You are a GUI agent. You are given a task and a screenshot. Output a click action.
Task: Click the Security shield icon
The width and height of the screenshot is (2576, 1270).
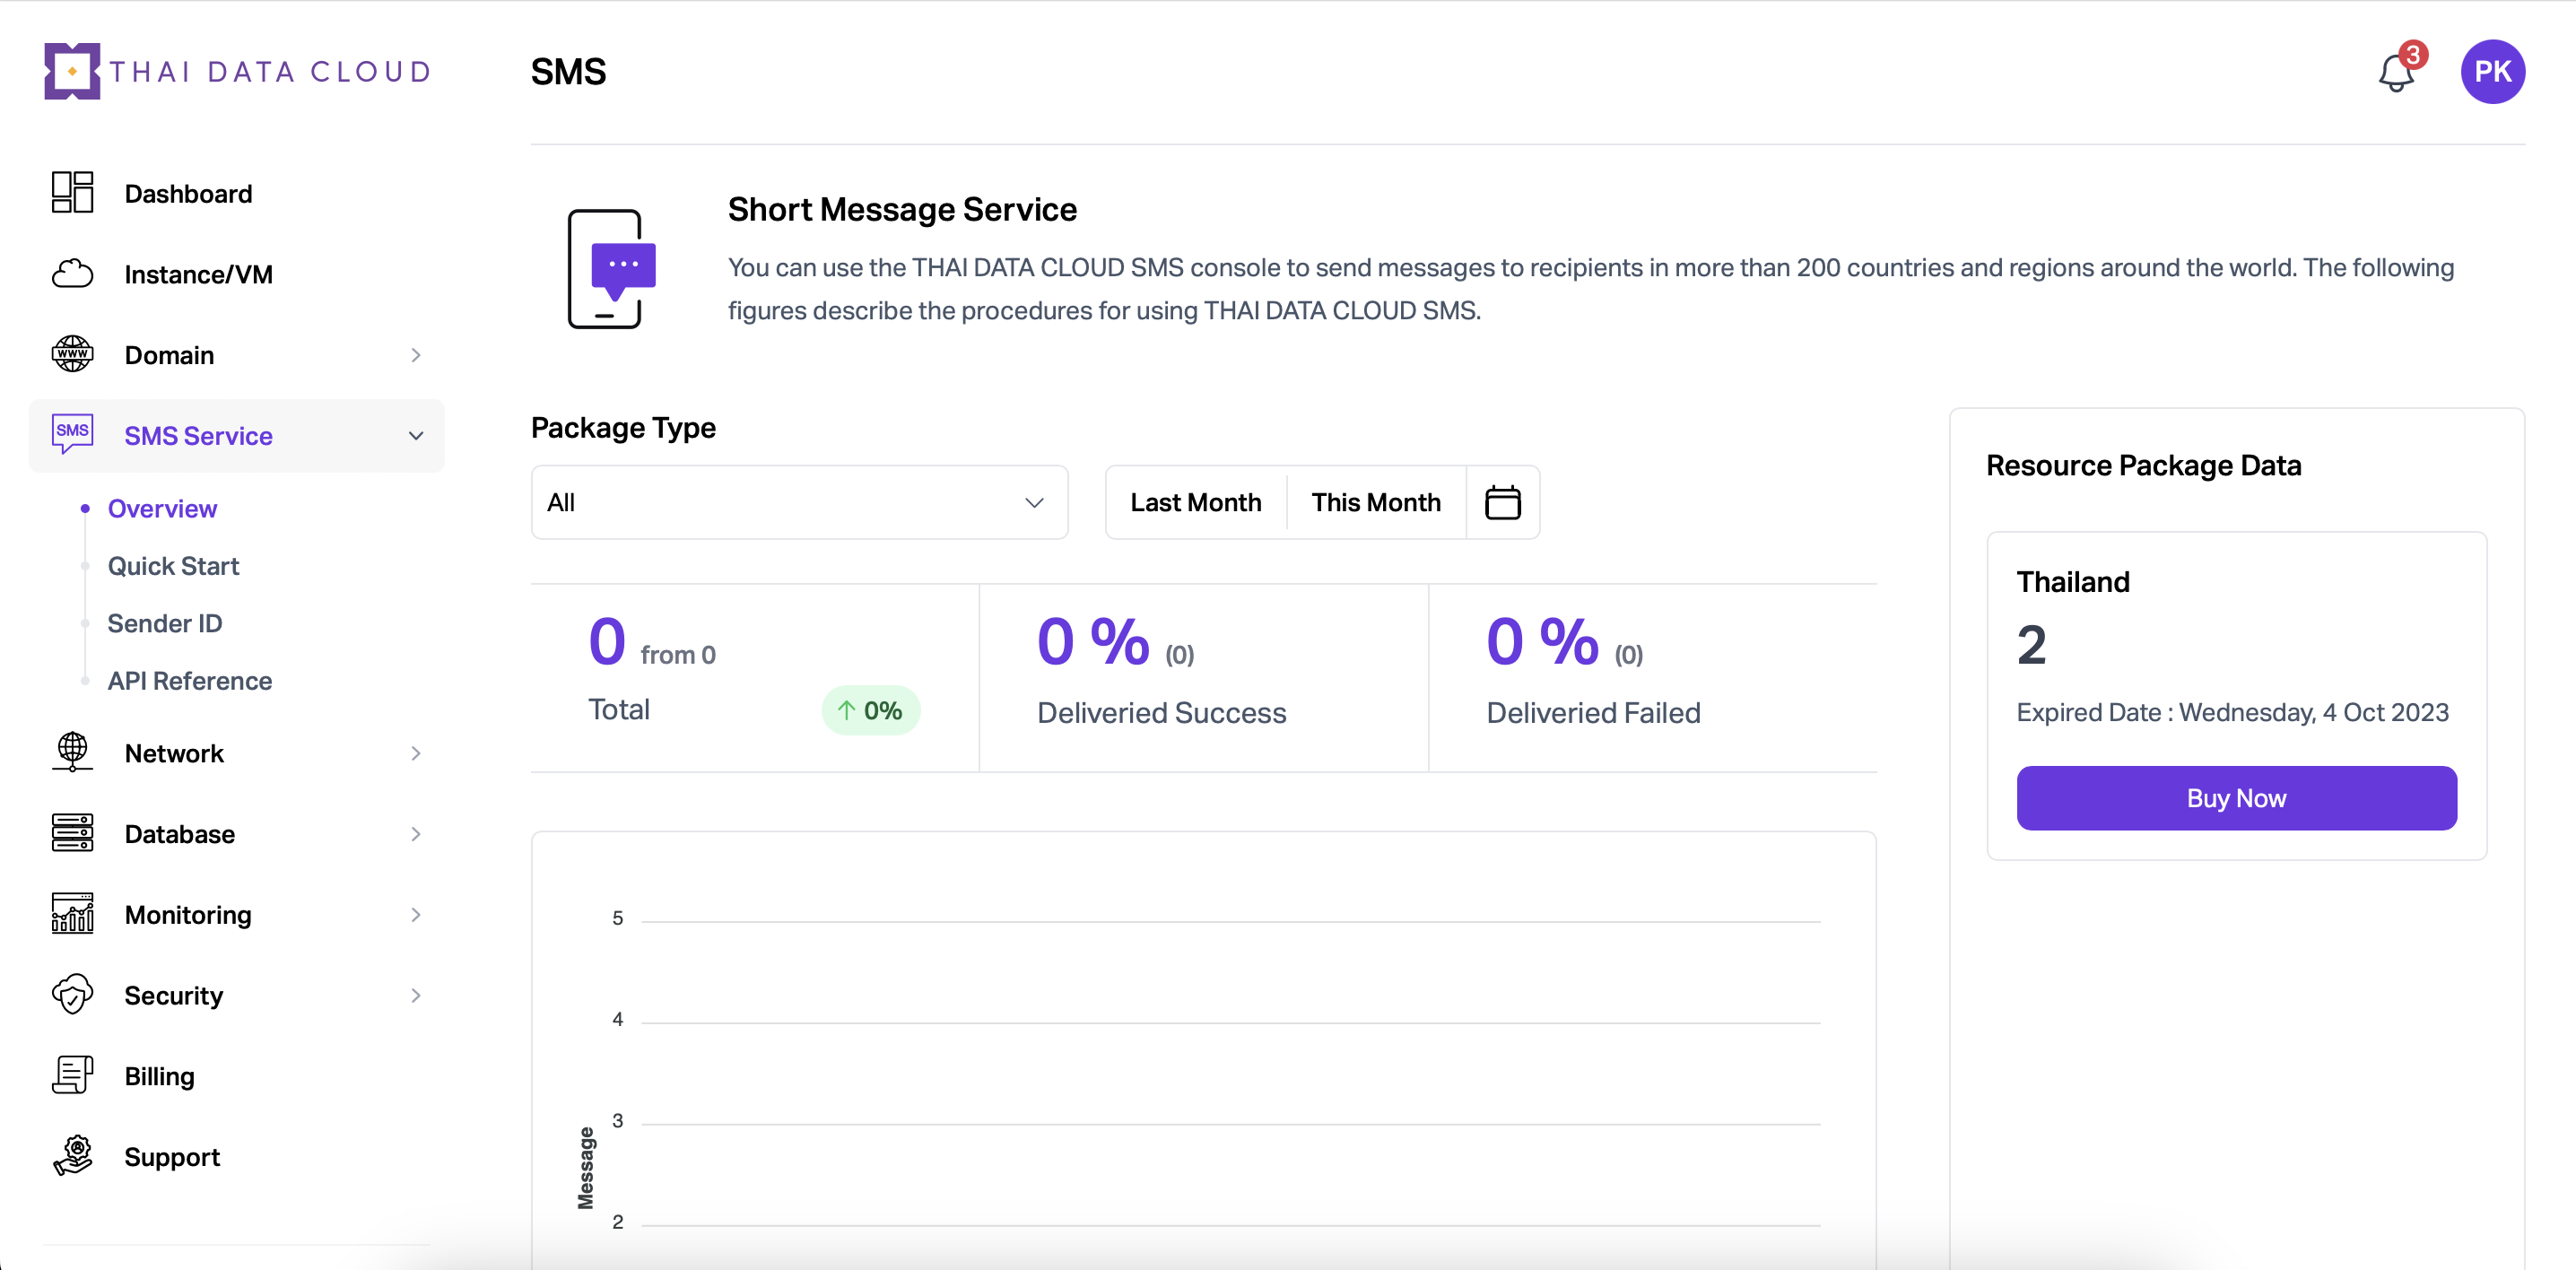pos(72,994)
